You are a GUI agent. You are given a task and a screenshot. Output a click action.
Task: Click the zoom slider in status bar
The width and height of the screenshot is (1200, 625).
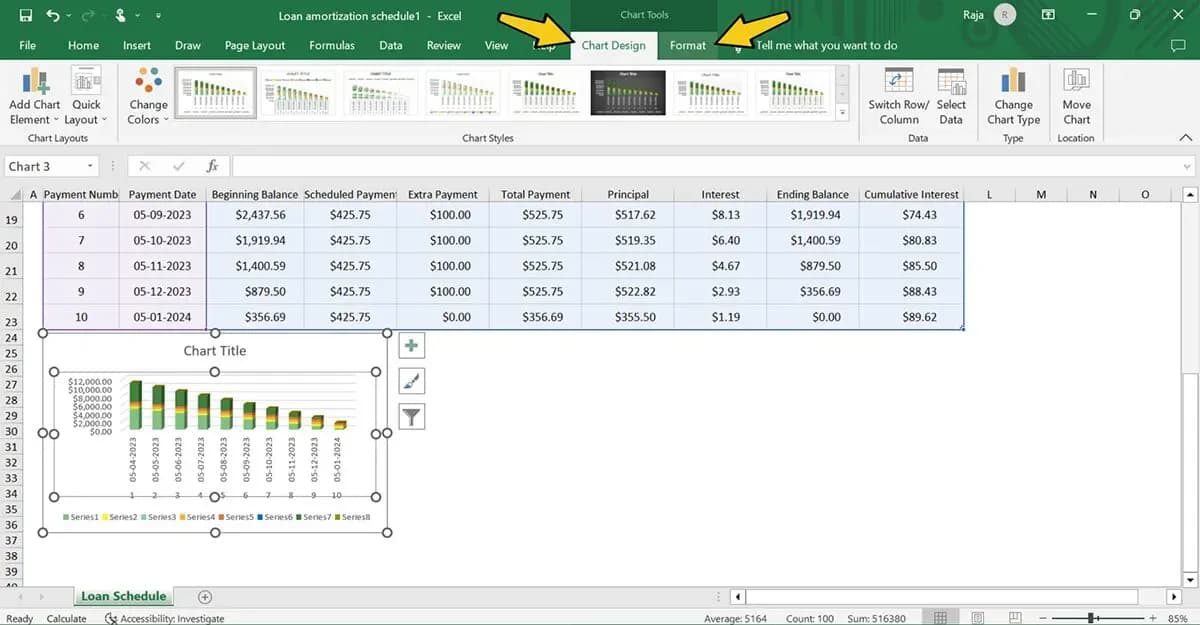[1092, 619]
